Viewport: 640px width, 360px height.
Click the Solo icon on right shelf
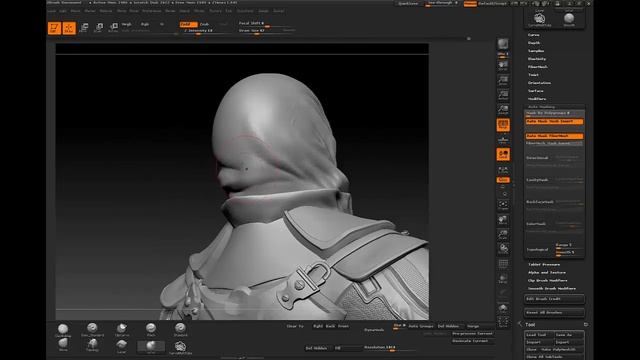click(503, 307)
